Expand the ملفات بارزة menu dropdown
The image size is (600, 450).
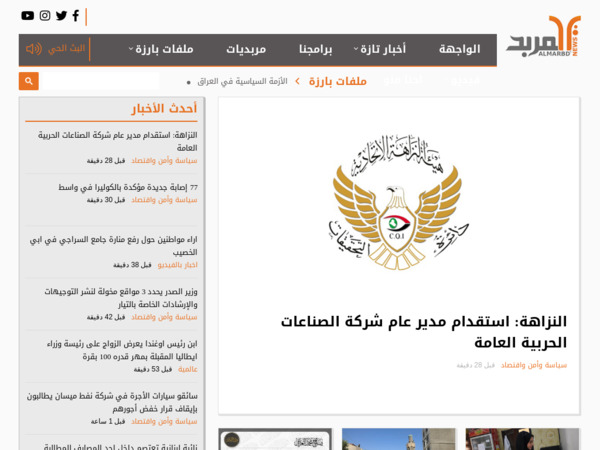click(161, 49)
